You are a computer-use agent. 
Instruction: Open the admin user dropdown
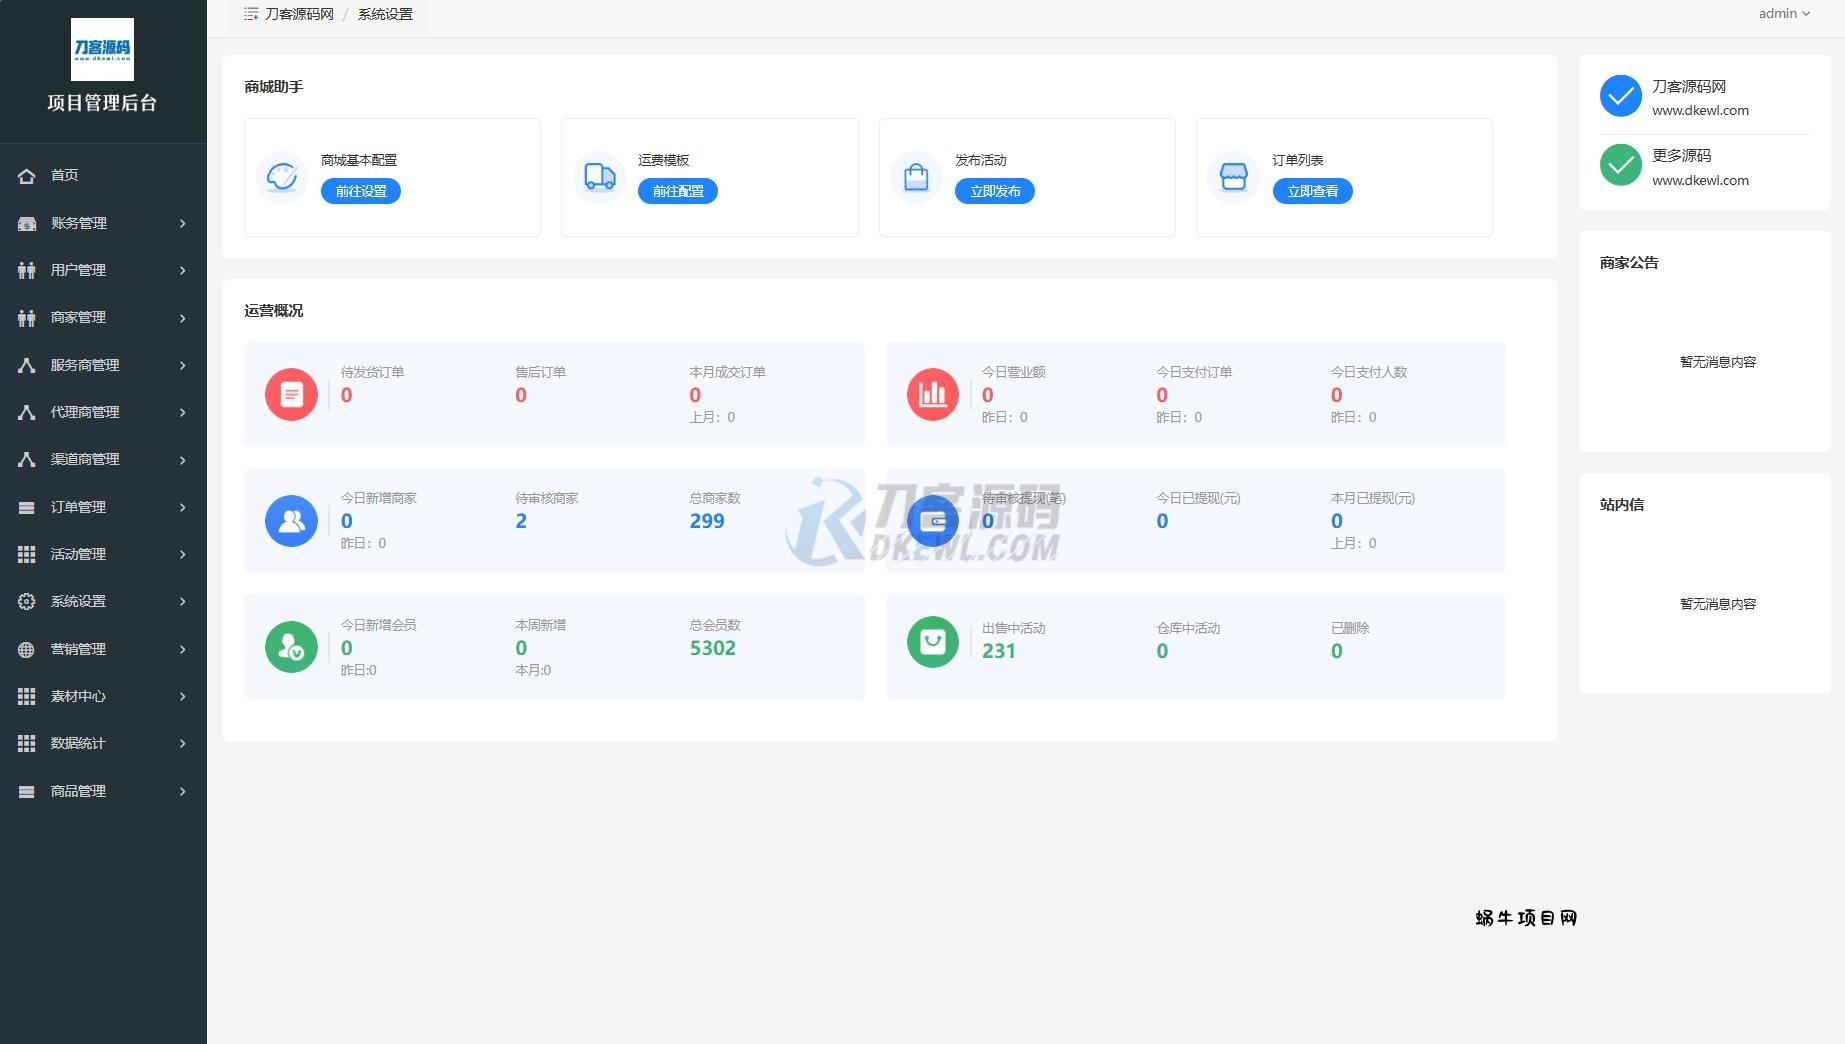1783,14
